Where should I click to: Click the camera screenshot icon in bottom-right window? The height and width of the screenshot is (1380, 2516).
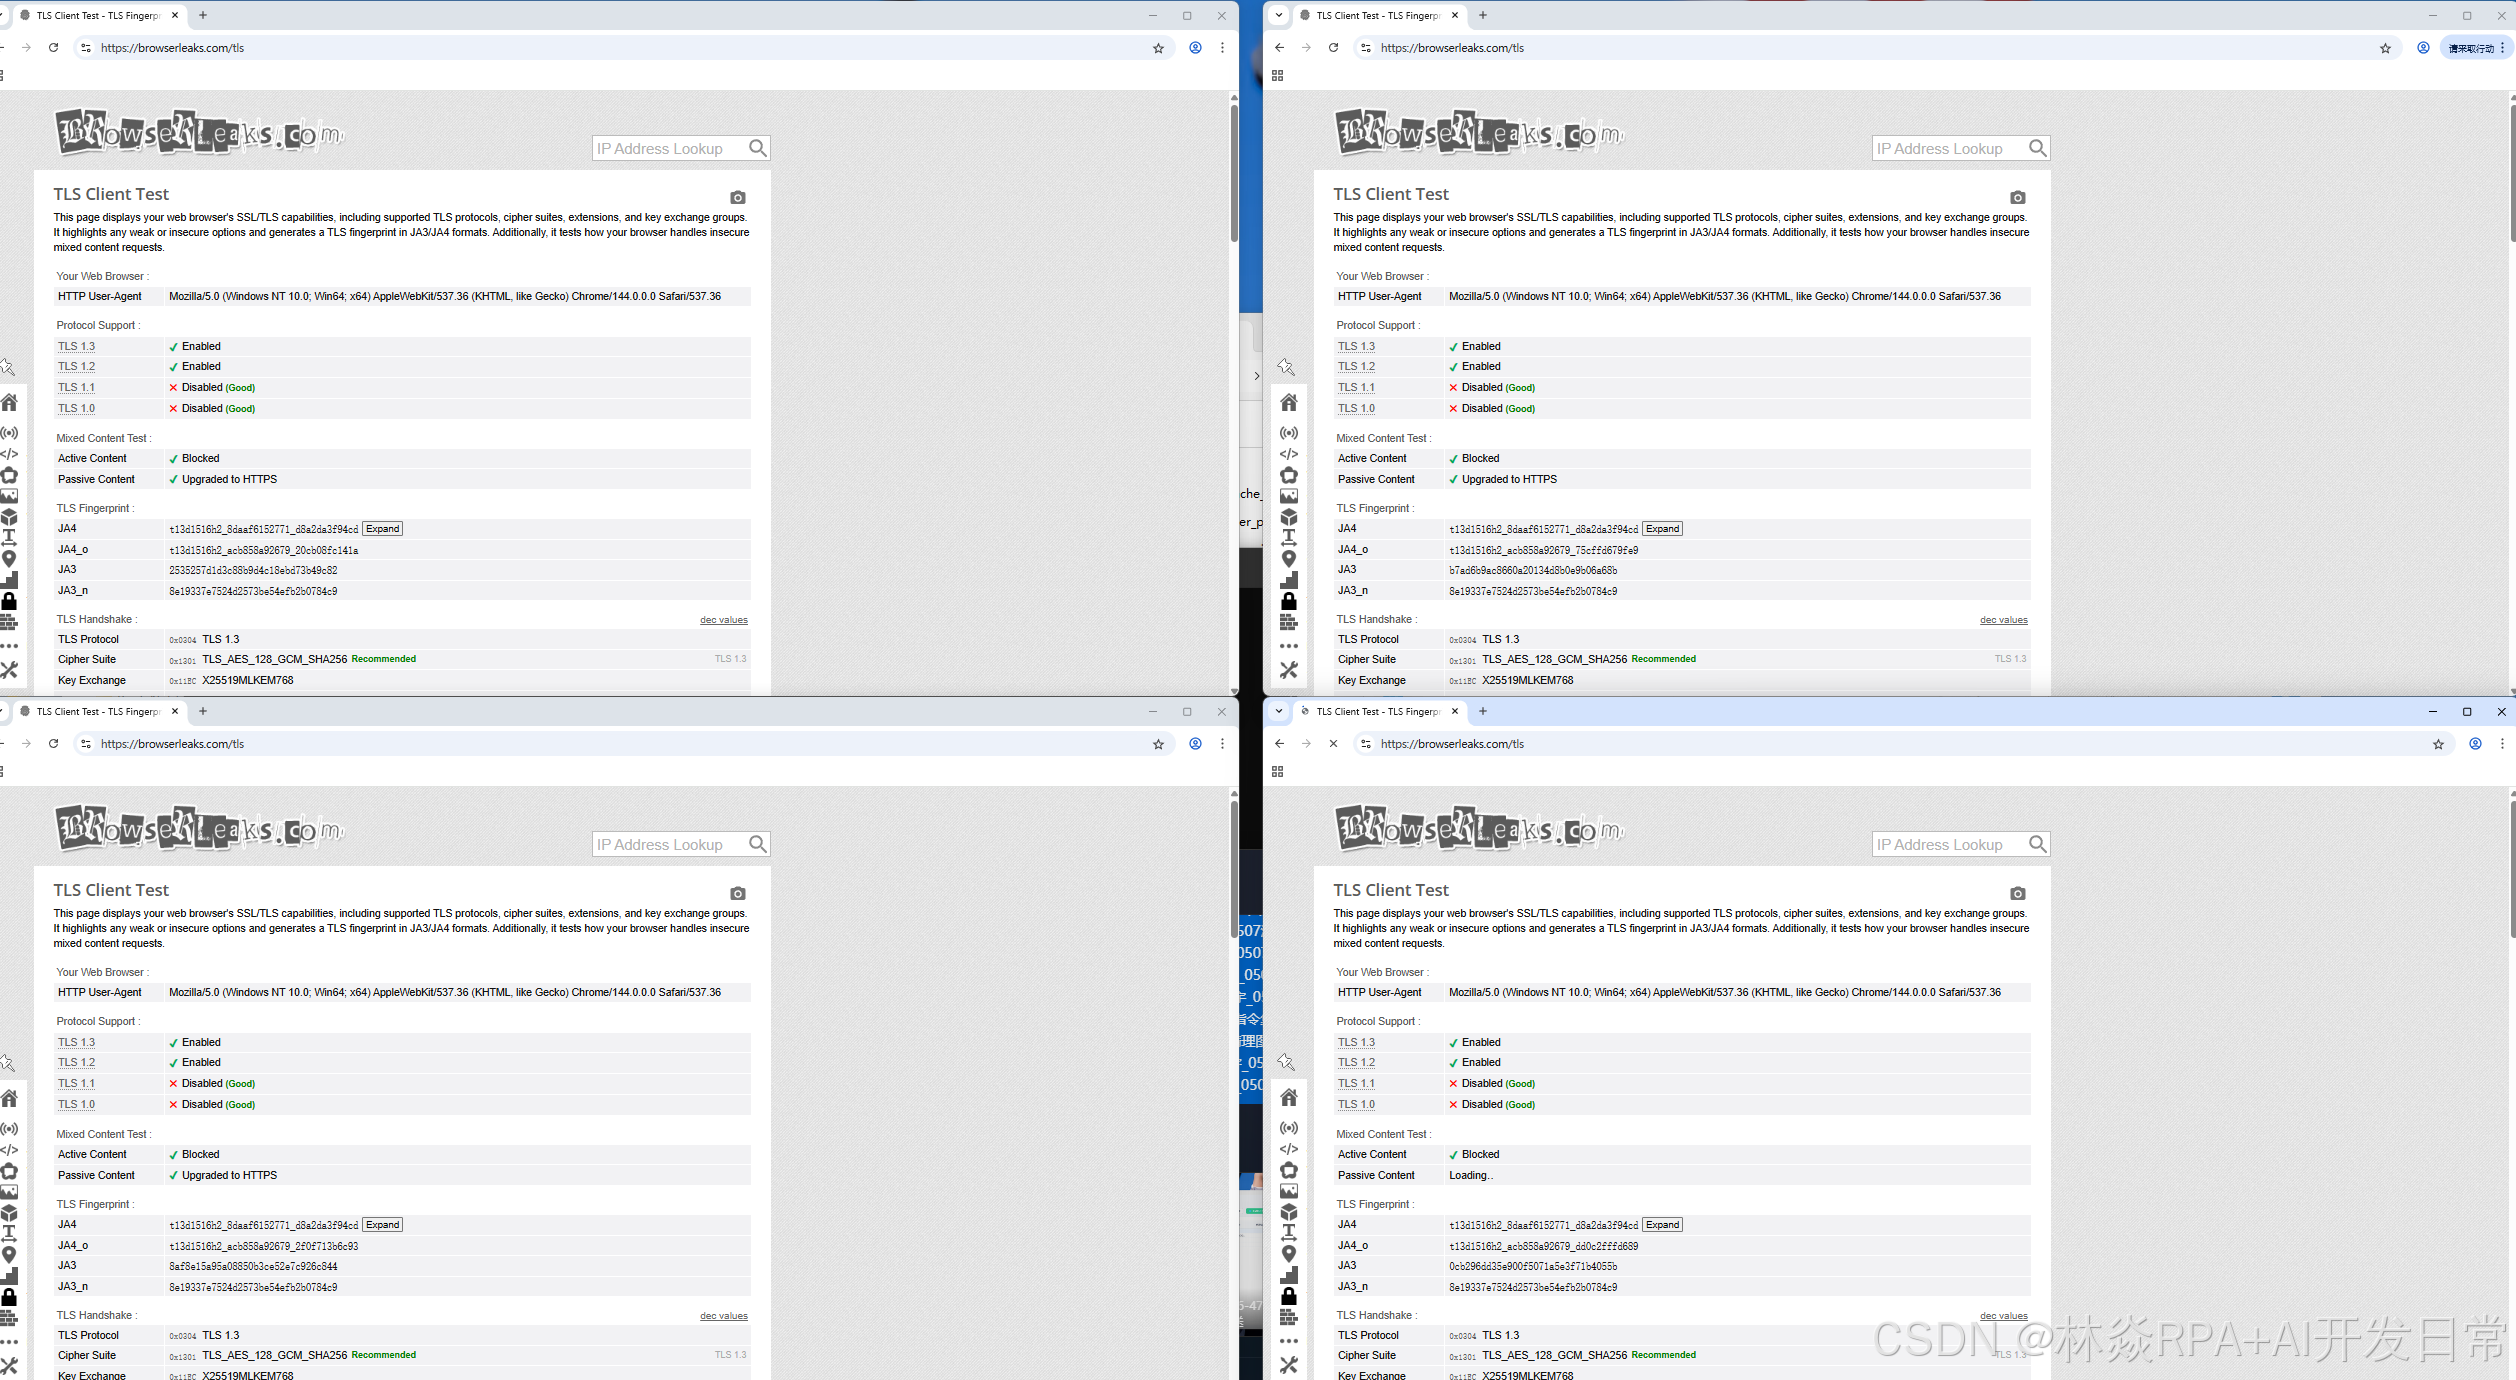tap(2018, 893)
